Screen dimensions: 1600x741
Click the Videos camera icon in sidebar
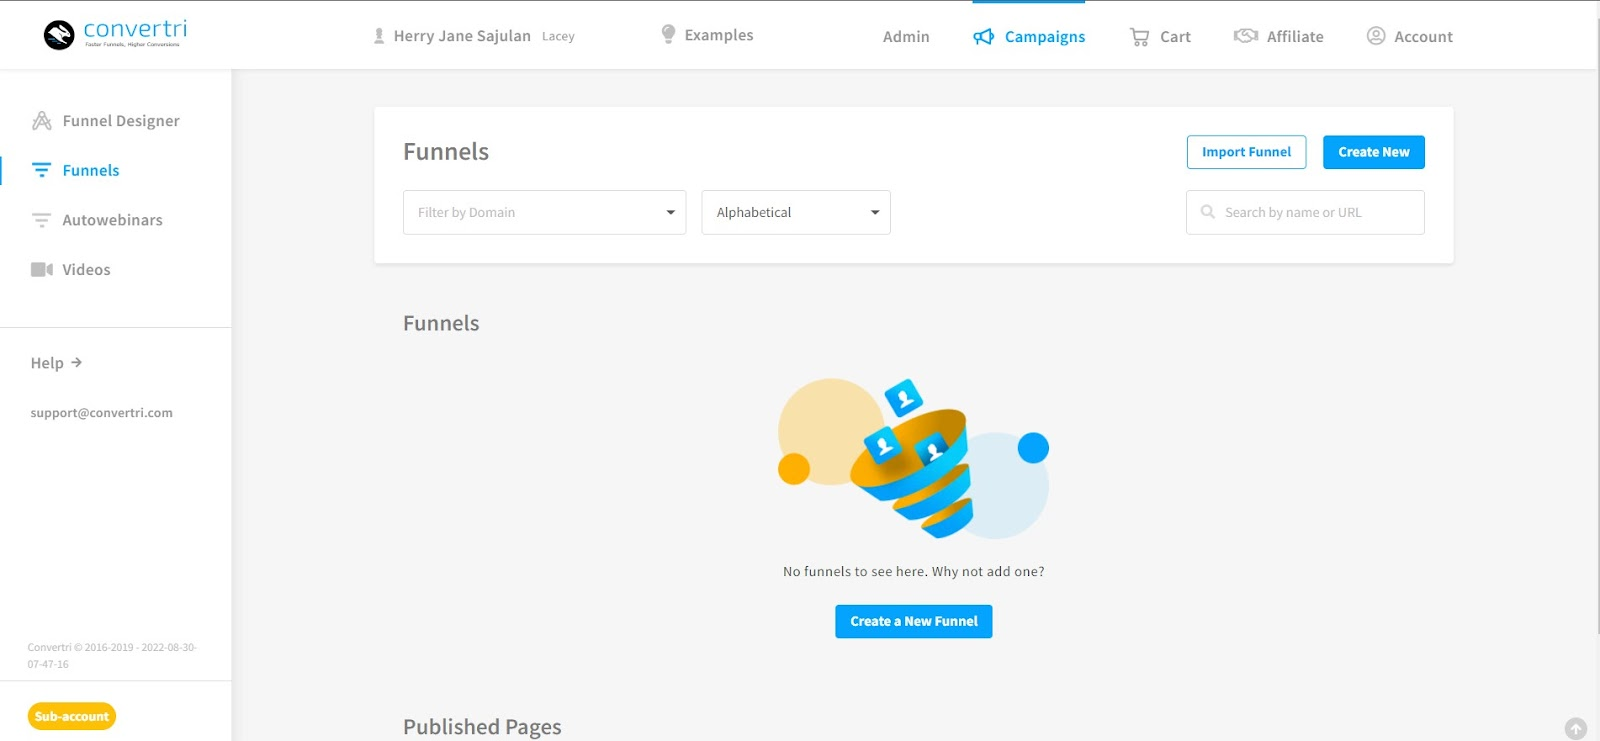(41, 270)
